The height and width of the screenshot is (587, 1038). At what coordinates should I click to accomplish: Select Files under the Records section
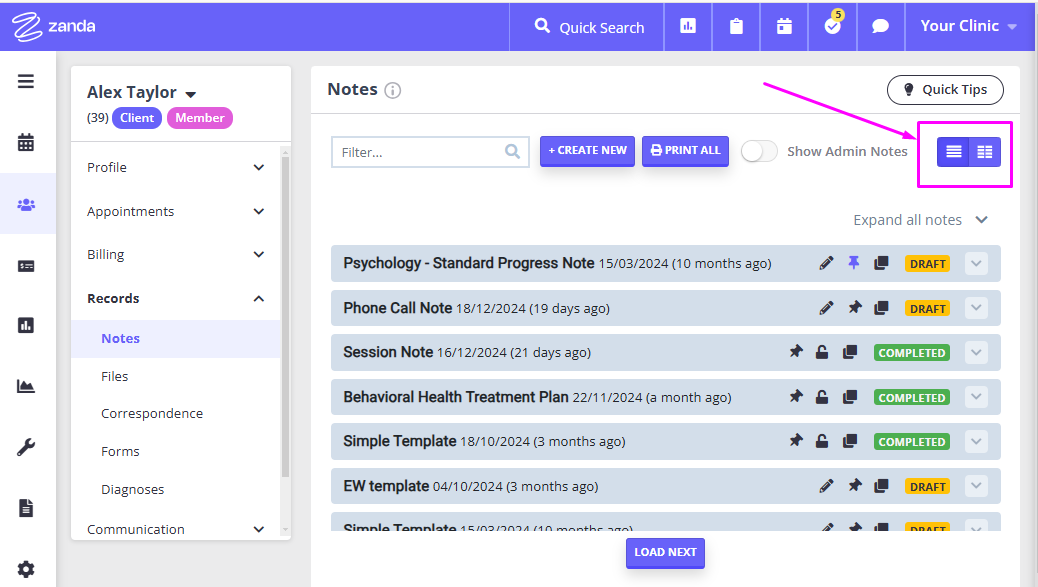pos(115,376)
